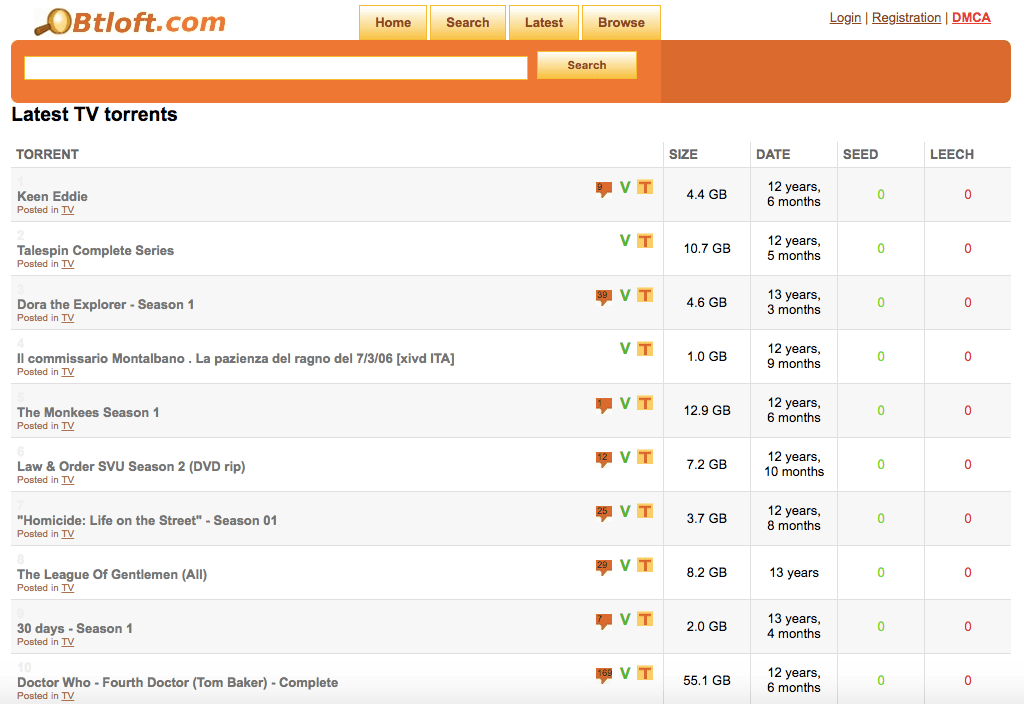Select the 55.1 GB size value

[x=707, y=680]
